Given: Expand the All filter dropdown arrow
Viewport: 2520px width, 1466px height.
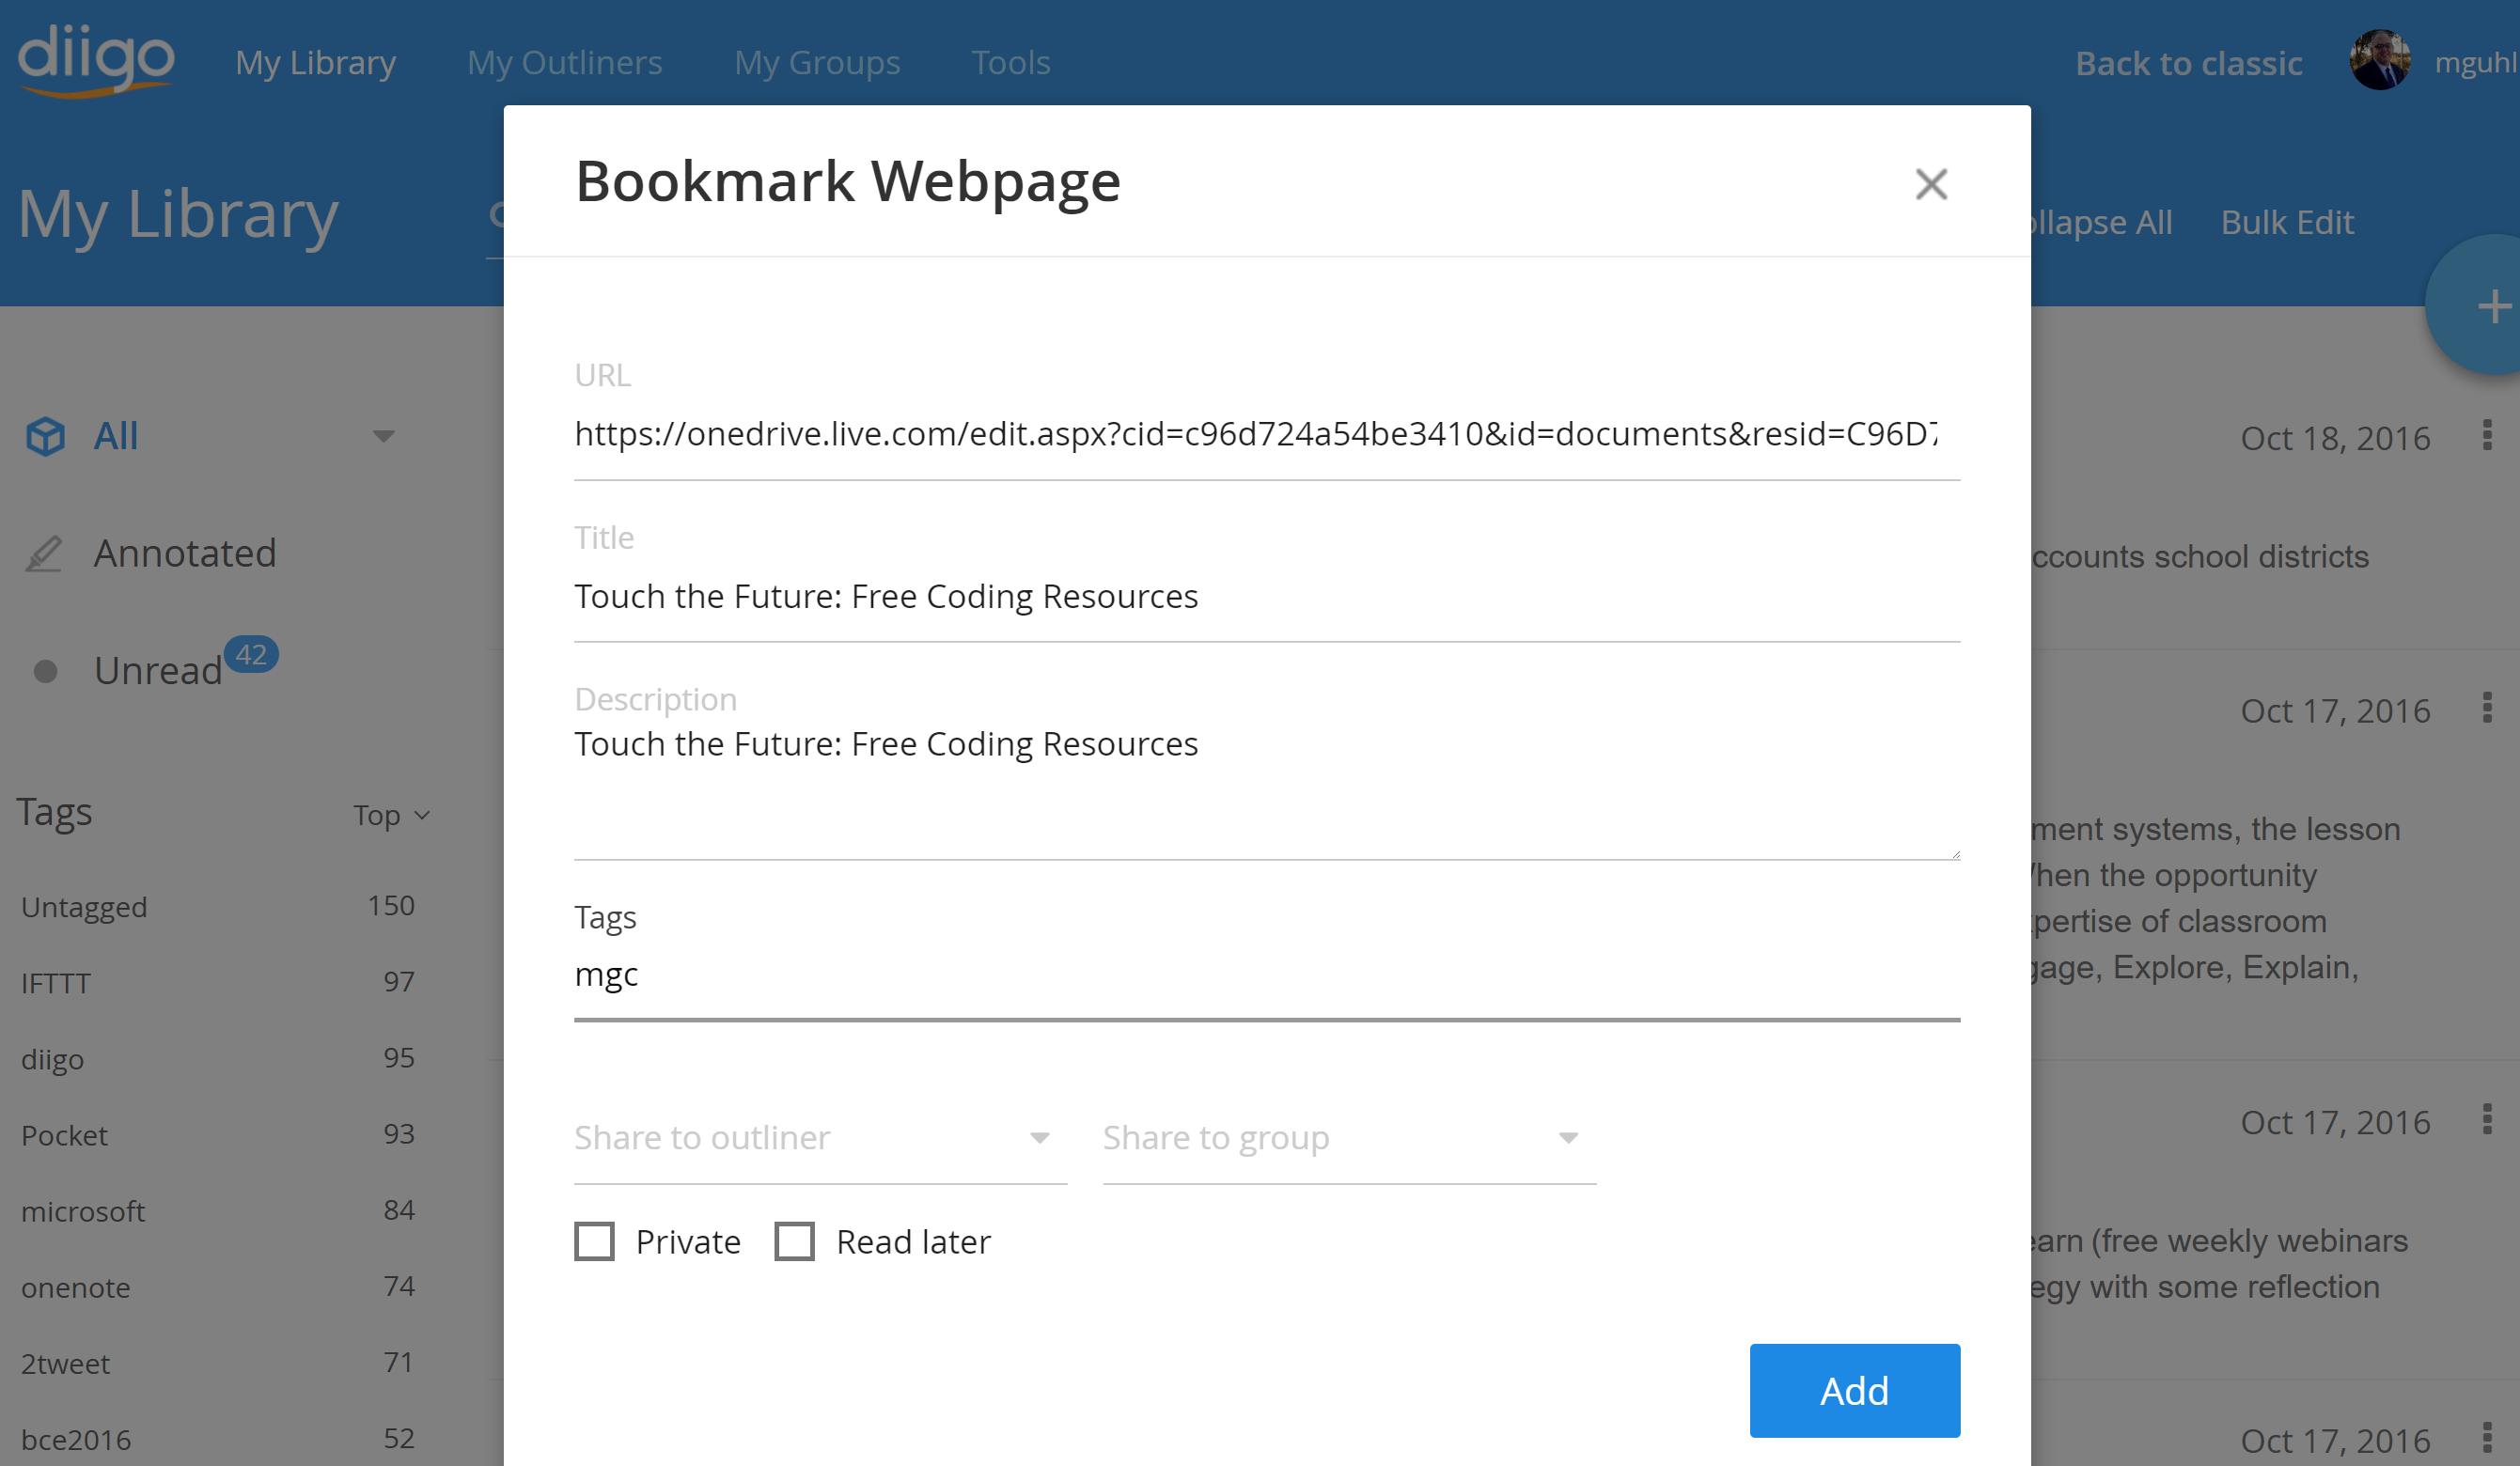Looking at the screenshot, I should tap(383, 436).
